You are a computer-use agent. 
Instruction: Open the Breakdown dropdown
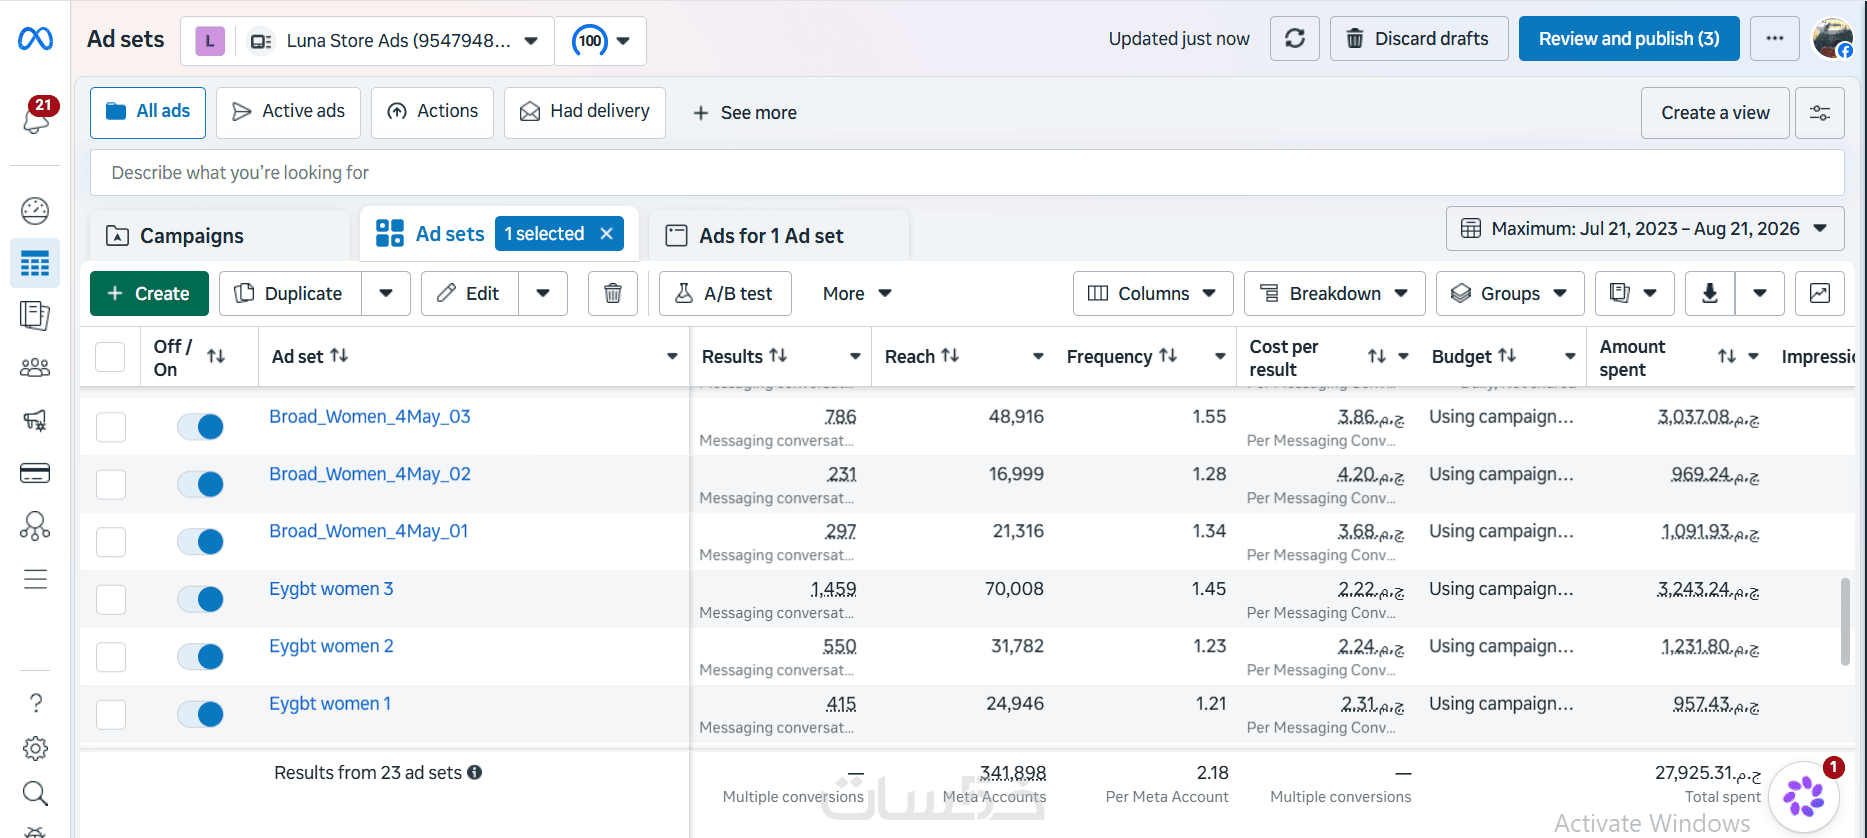click(x=1334, y=293)
